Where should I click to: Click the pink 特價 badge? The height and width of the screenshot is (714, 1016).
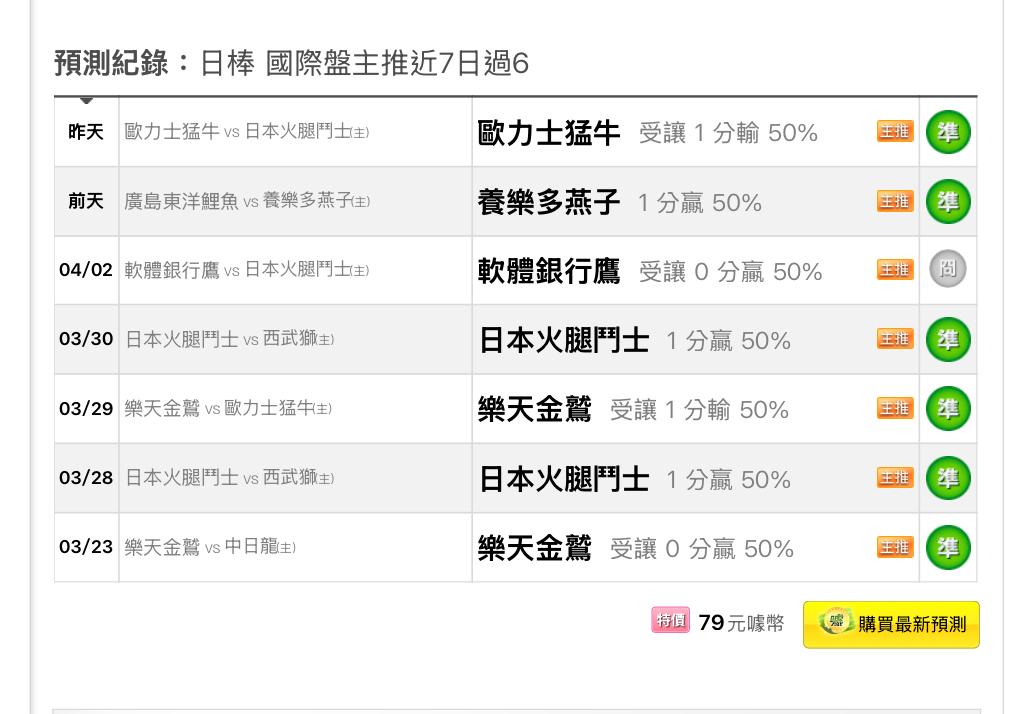[x=671, y=620]
